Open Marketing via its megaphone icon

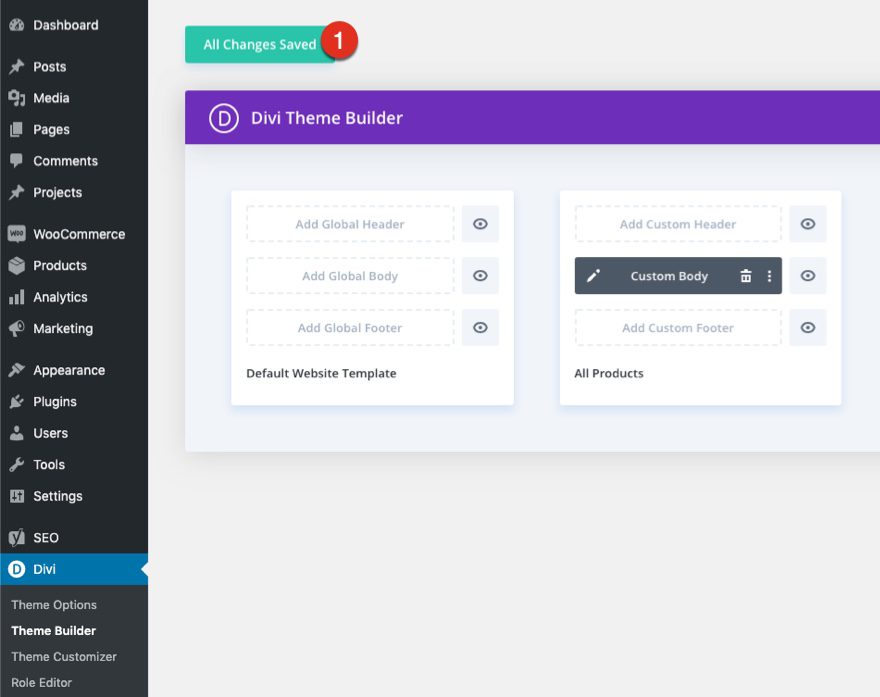pos(17,328)
